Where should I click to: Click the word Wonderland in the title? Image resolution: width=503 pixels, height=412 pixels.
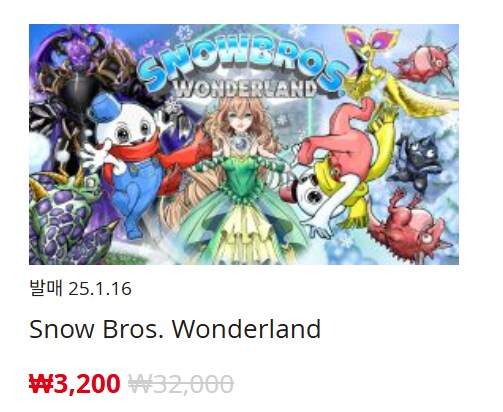(x=246, y=329)
